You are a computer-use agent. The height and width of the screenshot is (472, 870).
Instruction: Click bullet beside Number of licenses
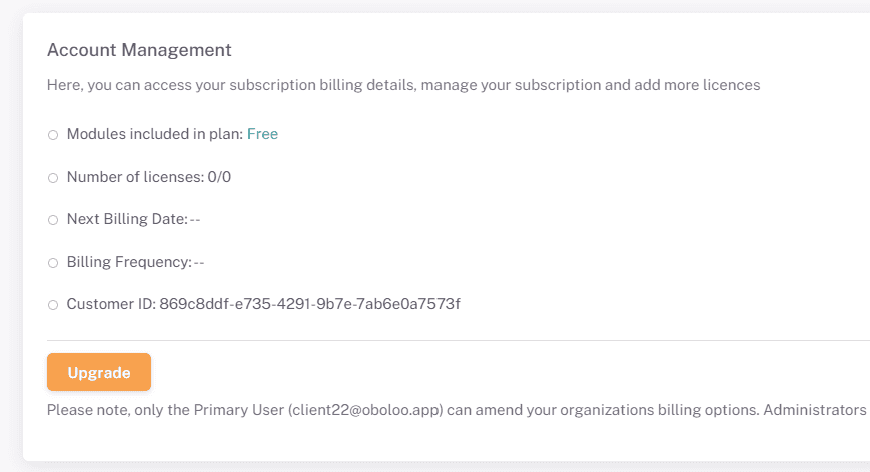53,178
